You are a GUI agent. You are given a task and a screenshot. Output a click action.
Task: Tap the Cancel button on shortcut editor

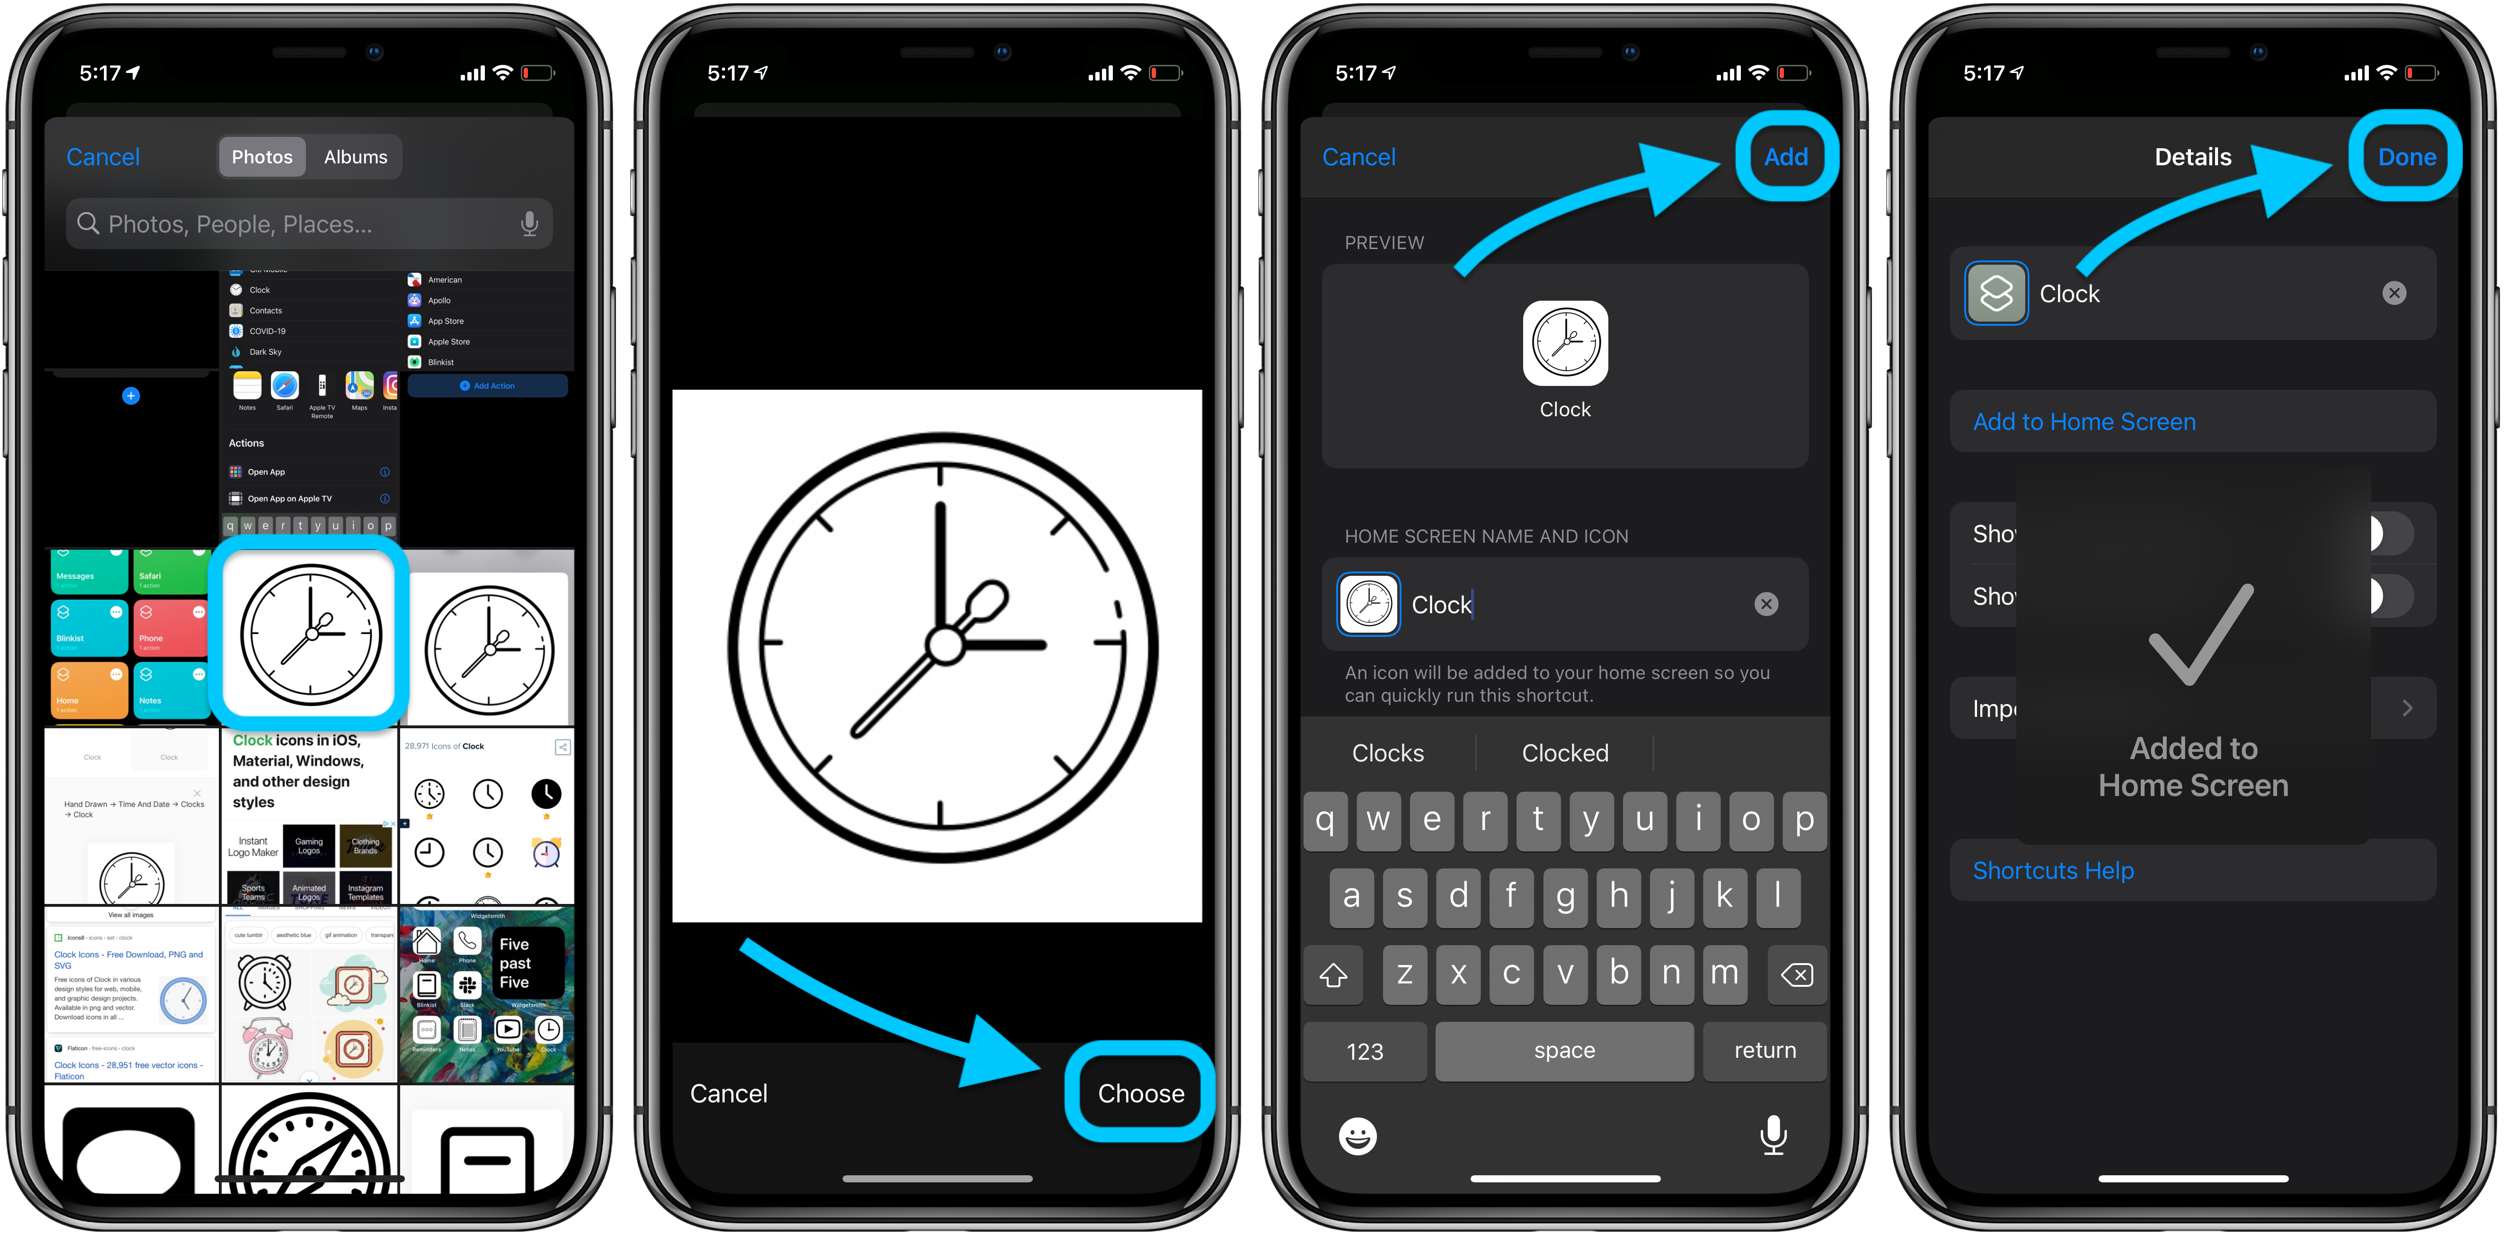coord(1359,158)
